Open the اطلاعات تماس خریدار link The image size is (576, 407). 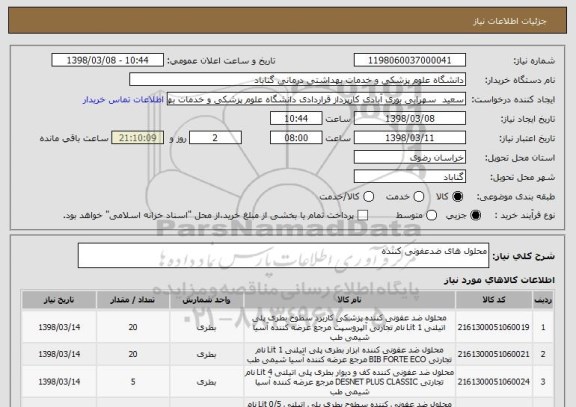[x=123, y=100]
